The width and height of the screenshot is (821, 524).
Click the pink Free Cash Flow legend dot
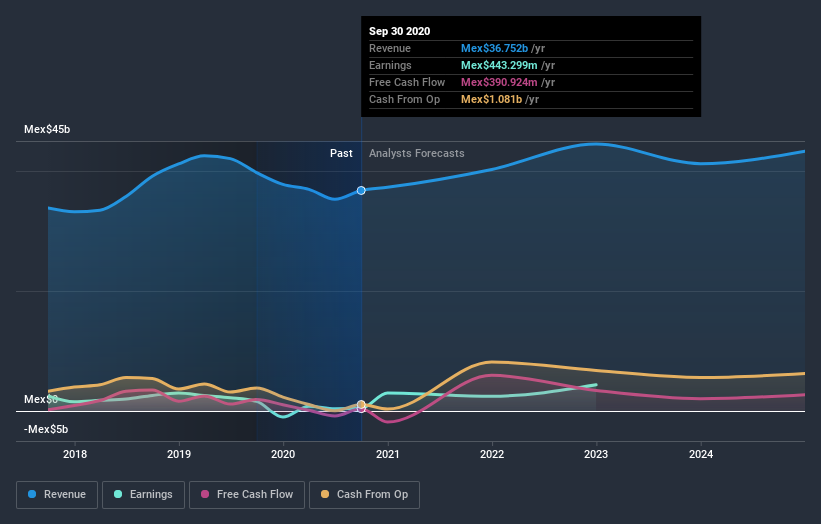tap(205, 494)
